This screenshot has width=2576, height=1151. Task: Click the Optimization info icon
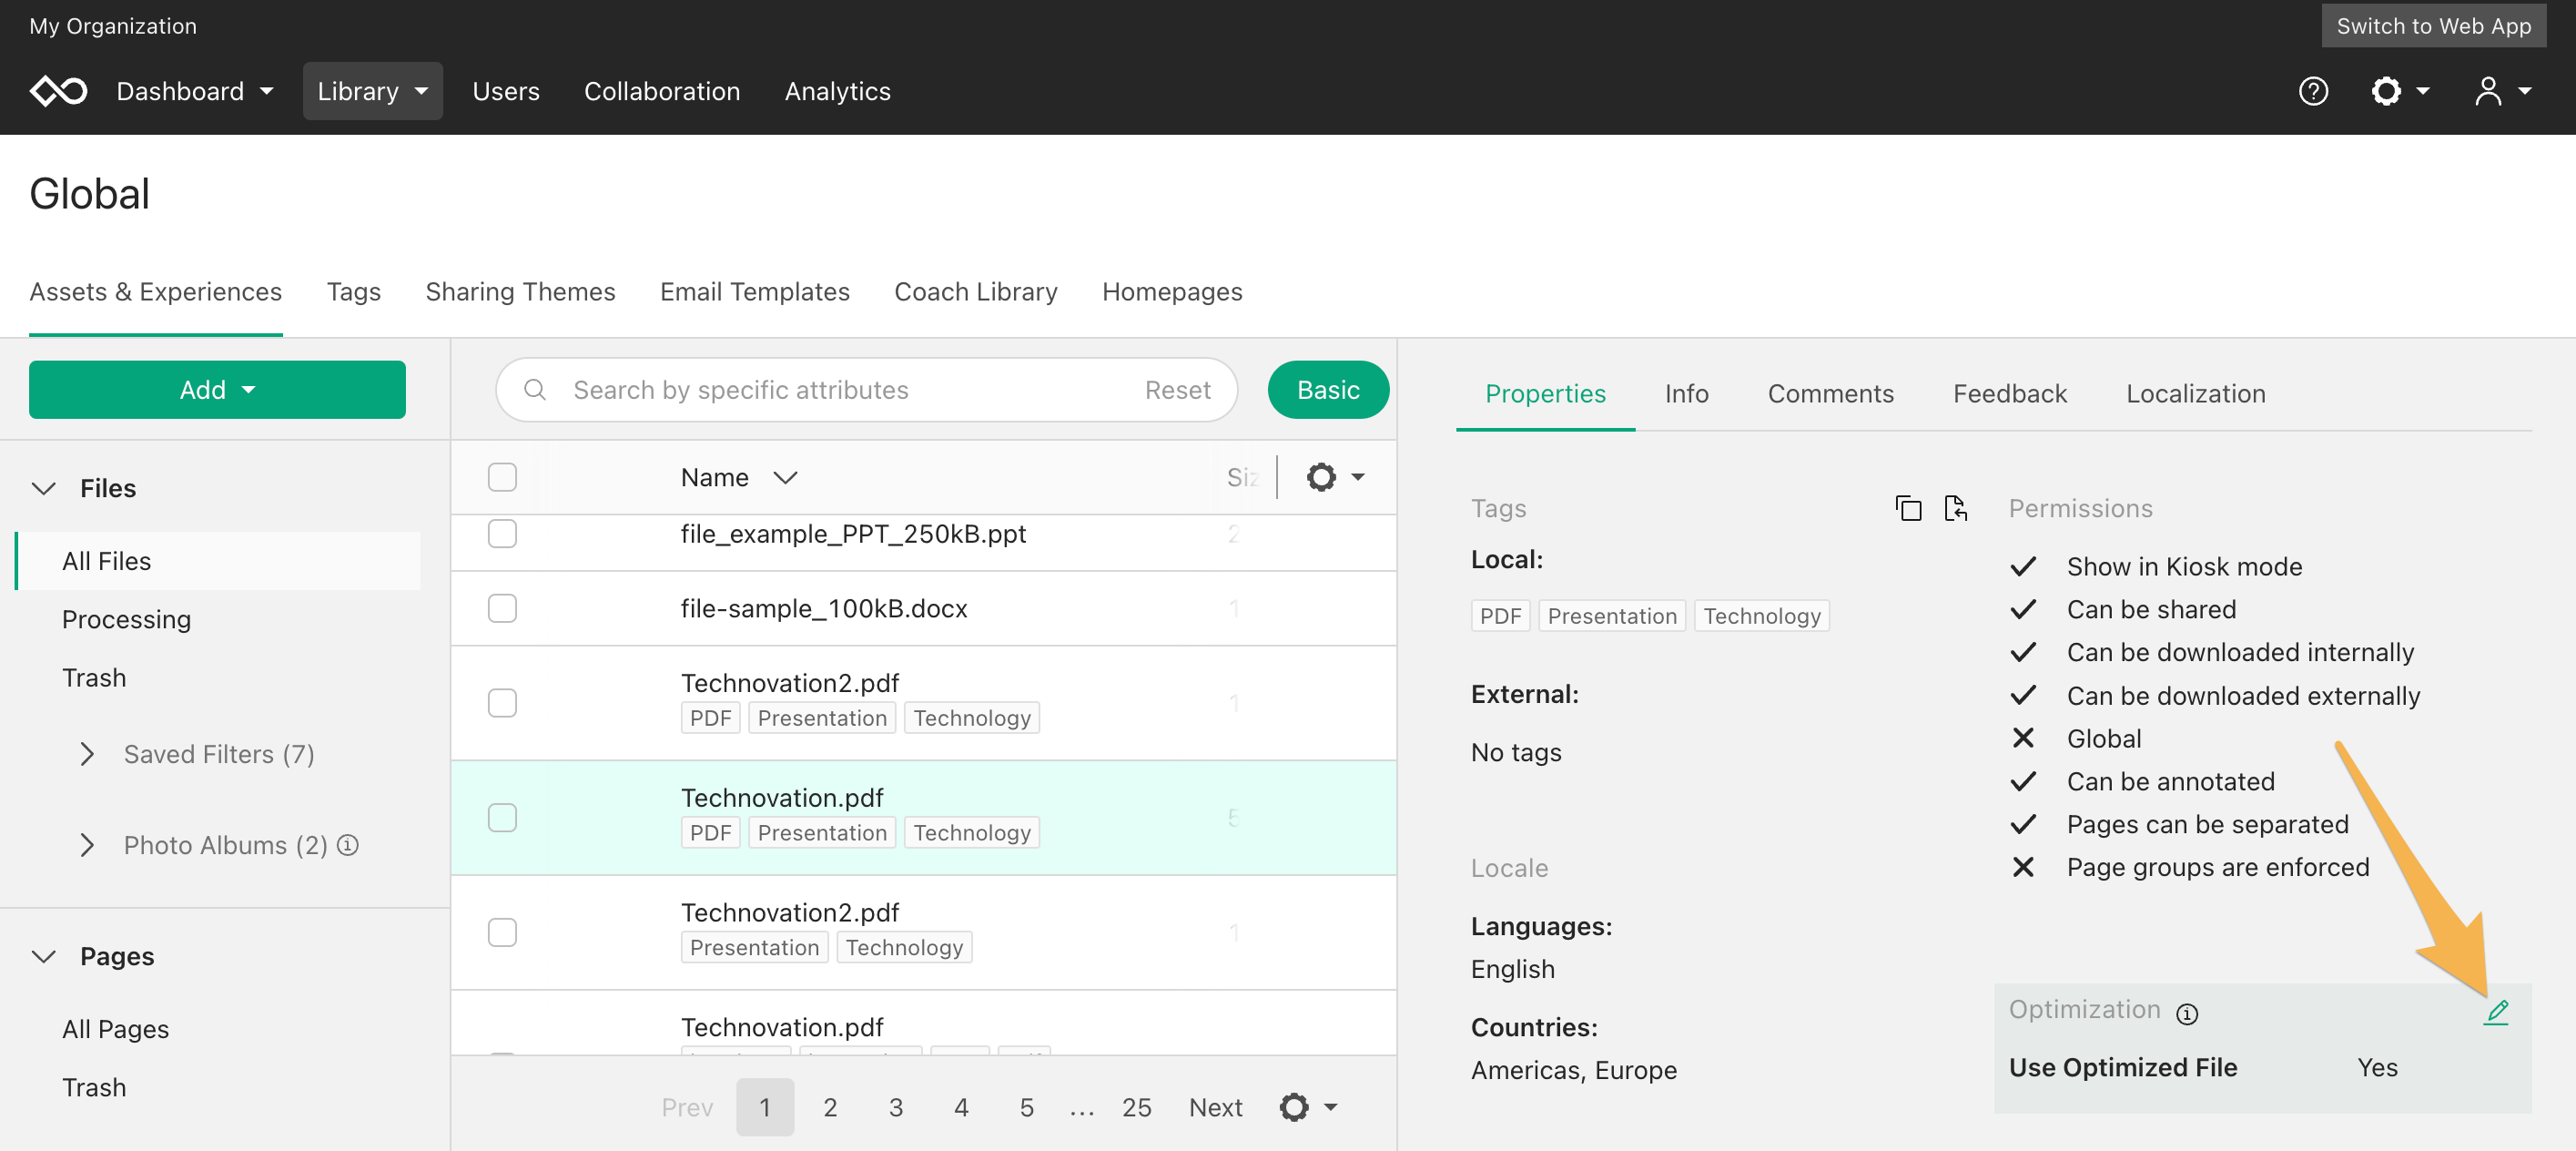click(x=2187, y=1014)
